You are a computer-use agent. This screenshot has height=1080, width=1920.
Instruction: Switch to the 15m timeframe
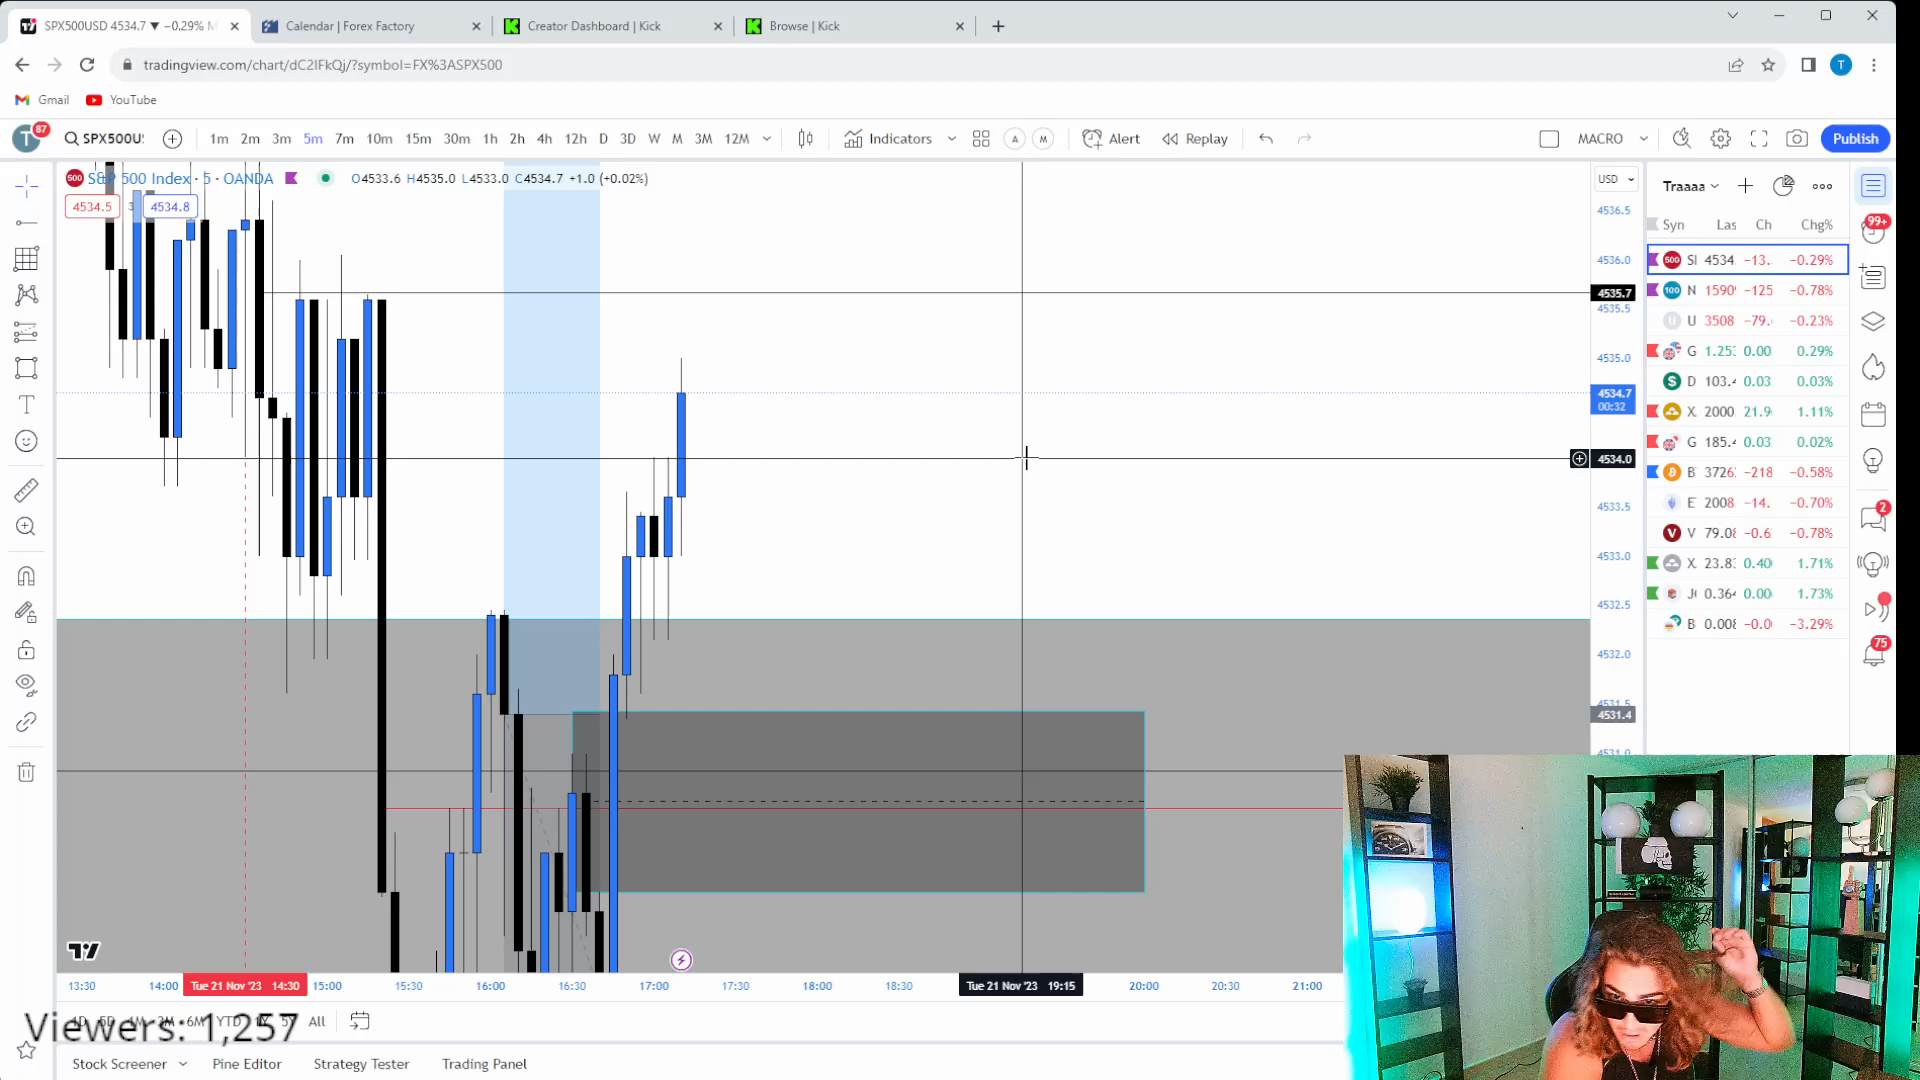(418, 139)
